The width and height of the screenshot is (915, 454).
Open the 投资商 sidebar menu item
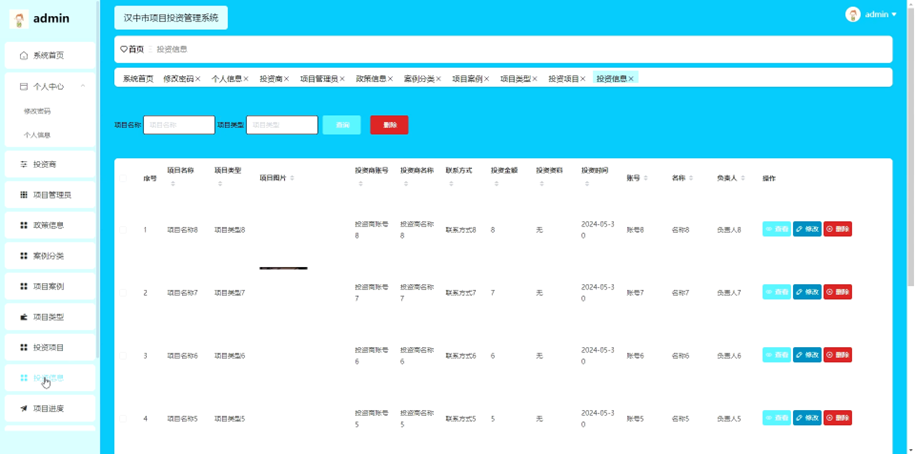50,165
